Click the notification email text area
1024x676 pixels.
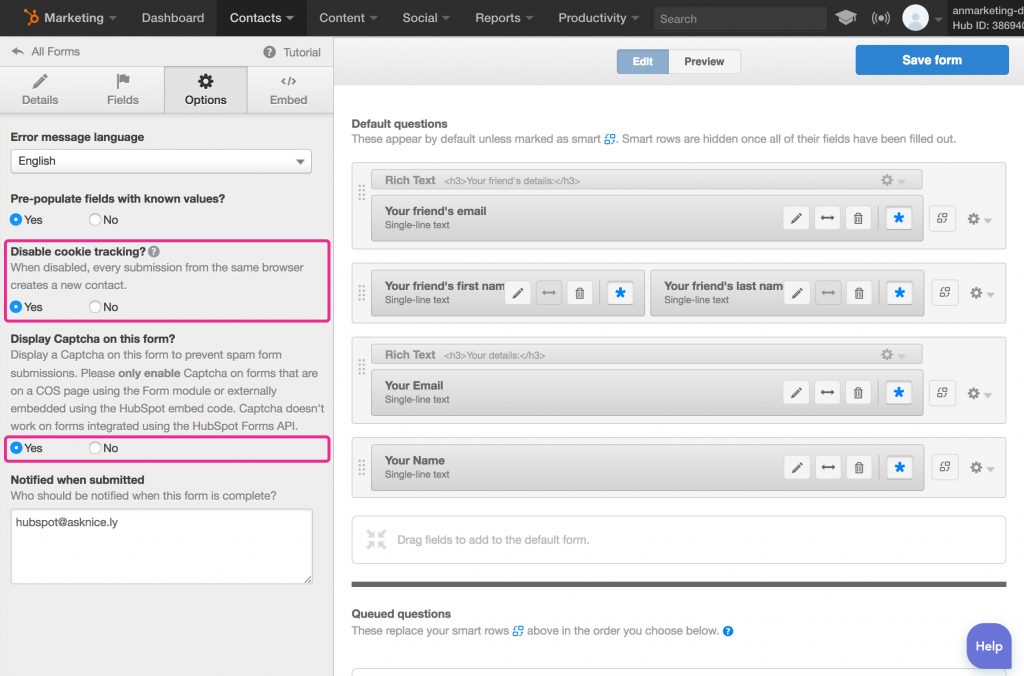161,547
